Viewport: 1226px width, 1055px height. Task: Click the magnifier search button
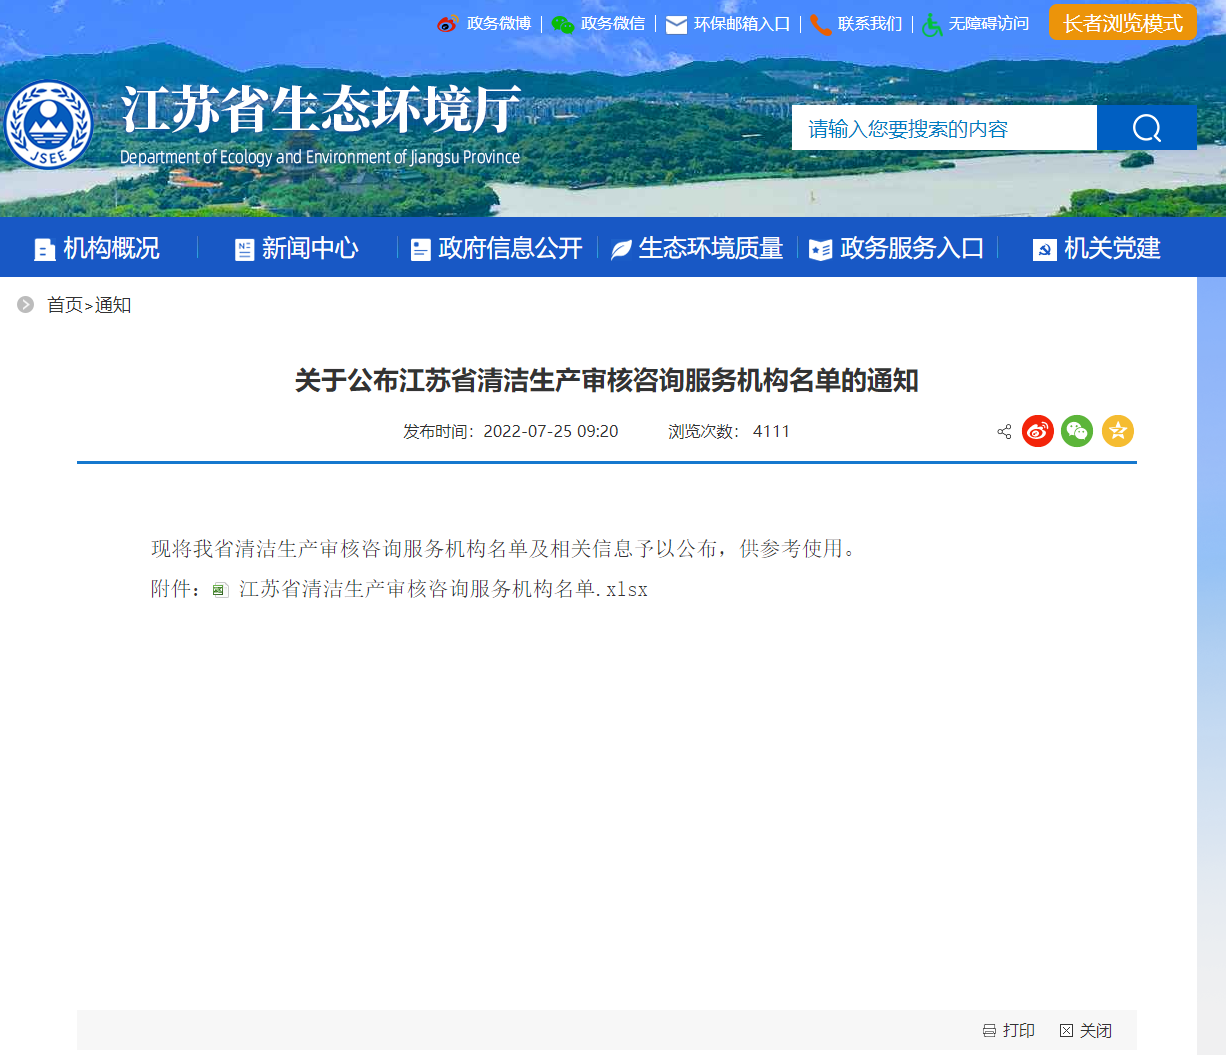(x=1147, y=128)
